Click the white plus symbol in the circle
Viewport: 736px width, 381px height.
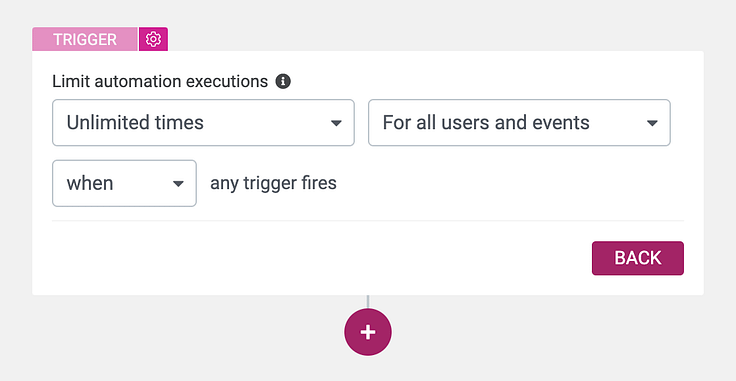point(368,332)
